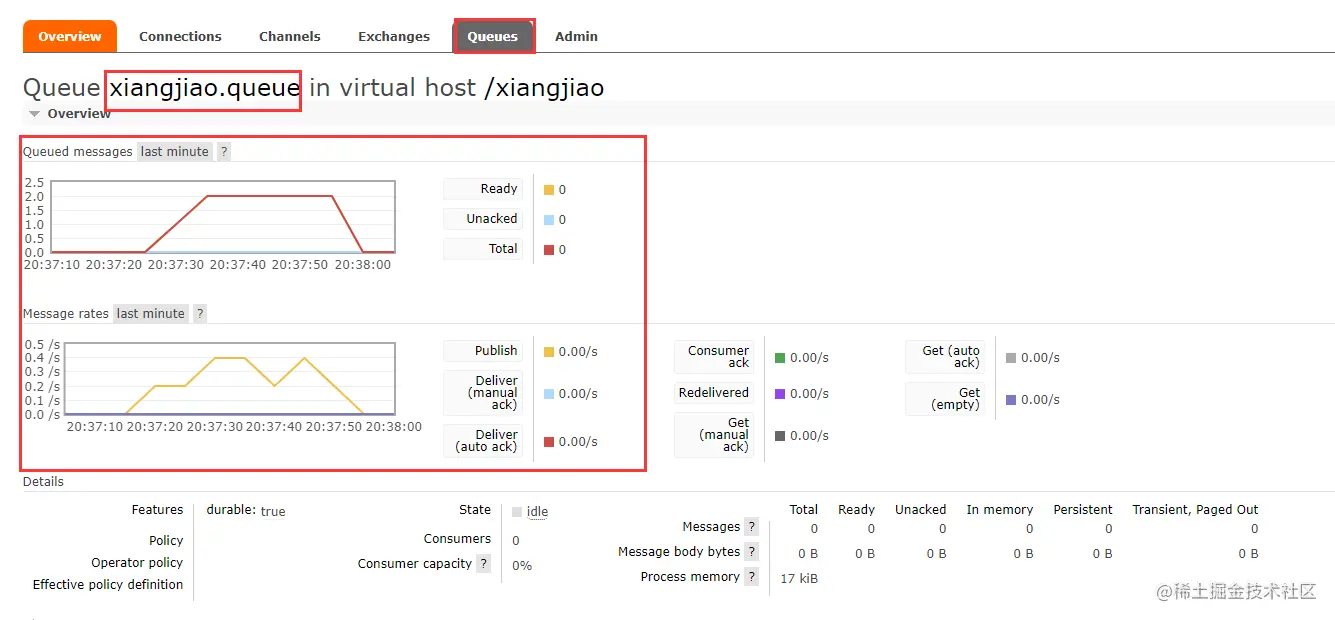Viewport: 1335px width, 620px height.
Task: Change Message rates 'last minute' range
Action: (x=151, y=314)
